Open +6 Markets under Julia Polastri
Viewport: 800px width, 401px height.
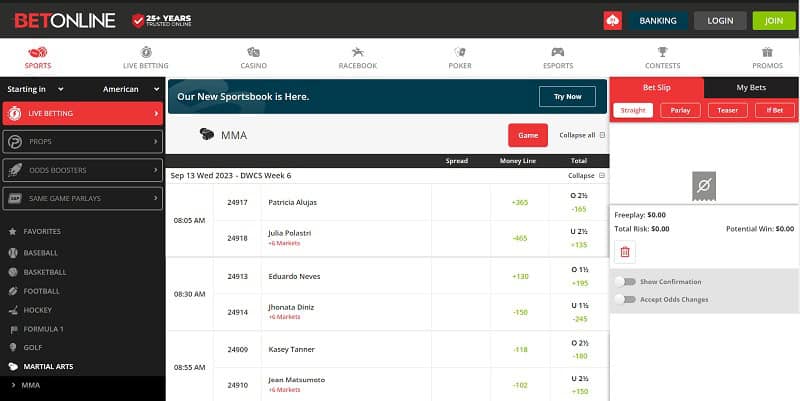pyautogui.click(x=284, y=243)
